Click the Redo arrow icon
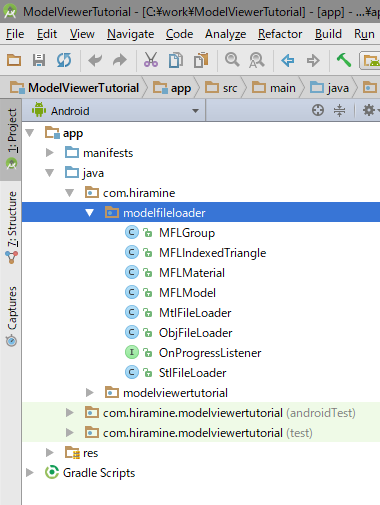 pos(120,60)
